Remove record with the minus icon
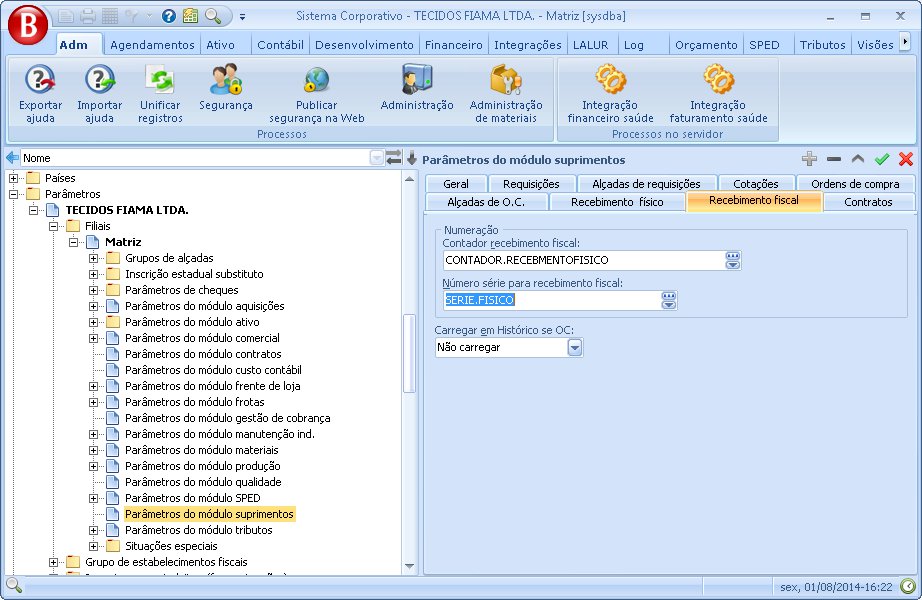The height and width of the screenshot is (600, 922). pyautogui.click(x=833, y=158)
